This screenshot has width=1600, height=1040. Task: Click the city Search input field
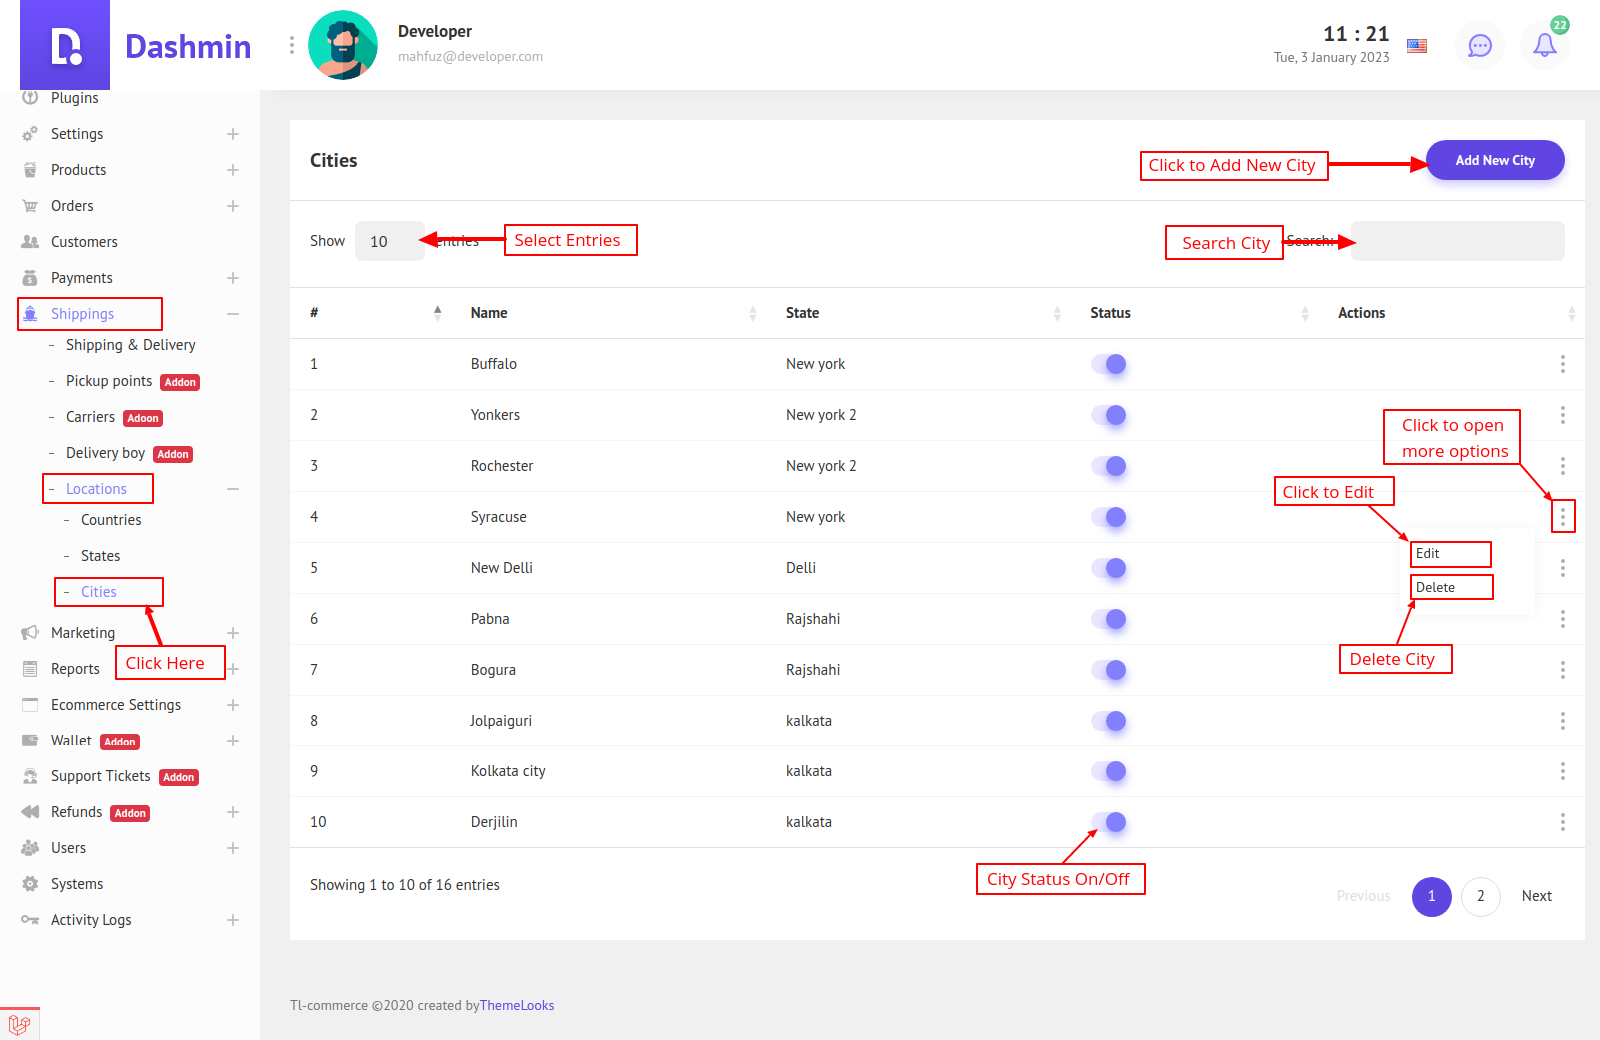1457,241
